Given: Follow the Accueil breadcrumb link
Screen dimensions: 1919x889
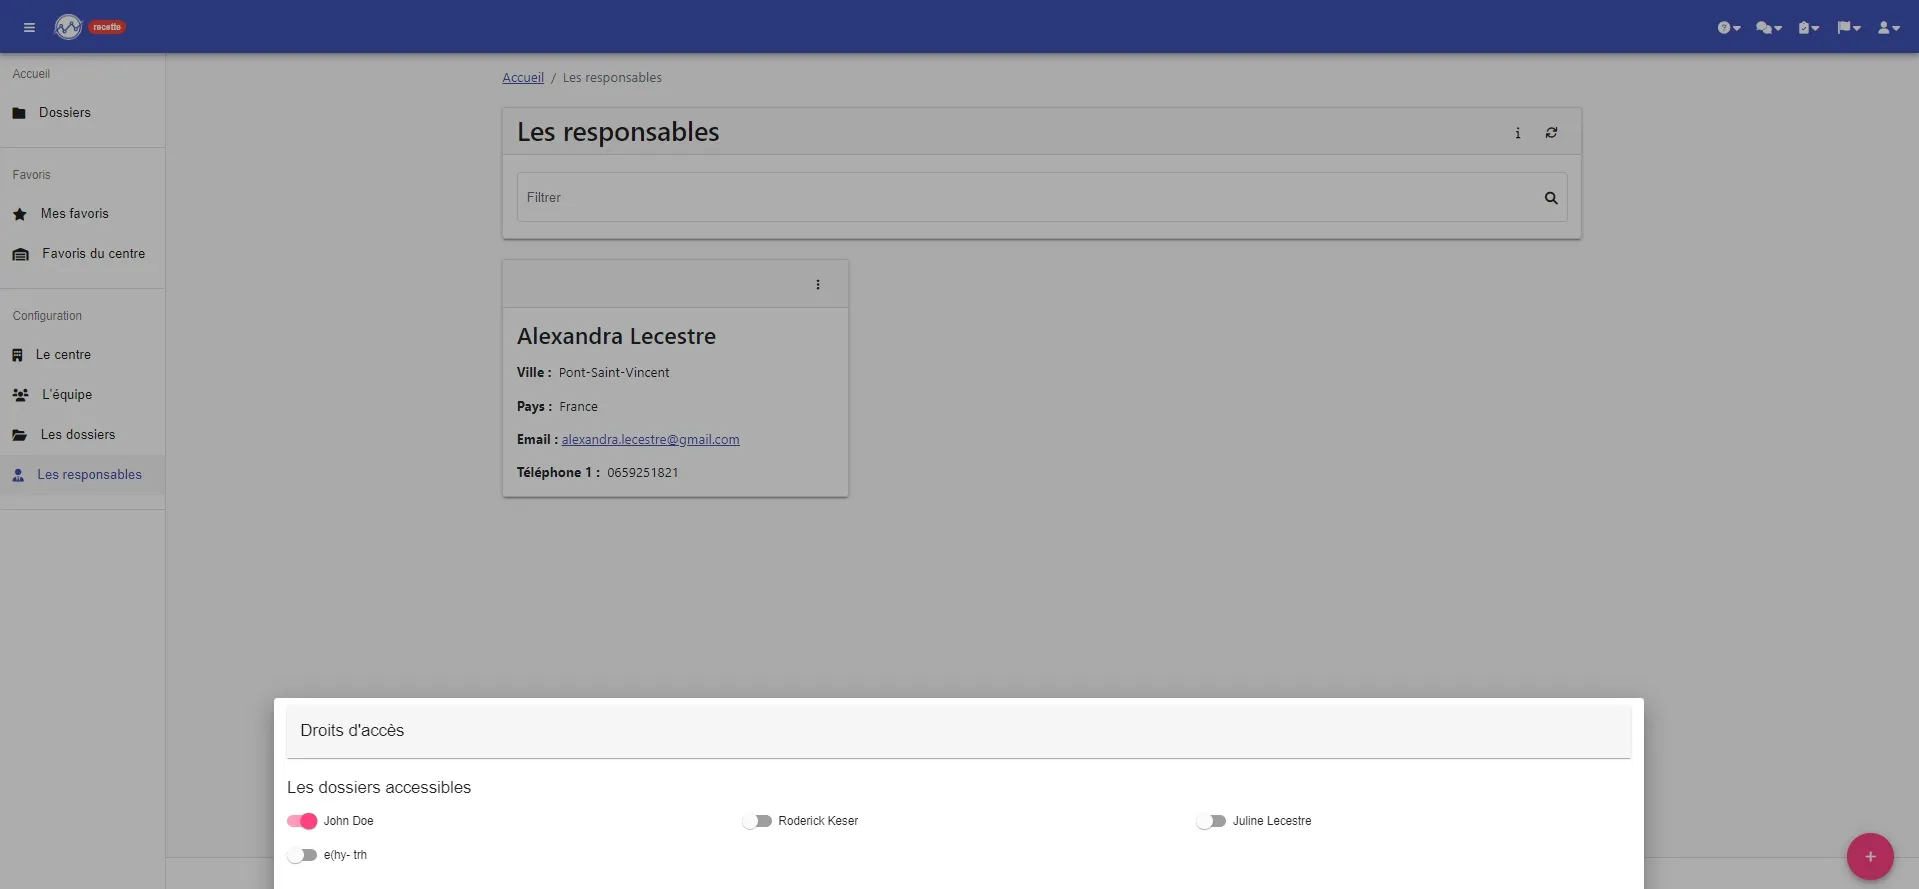Looking at the screenshot, I should (x=523, y=78).
